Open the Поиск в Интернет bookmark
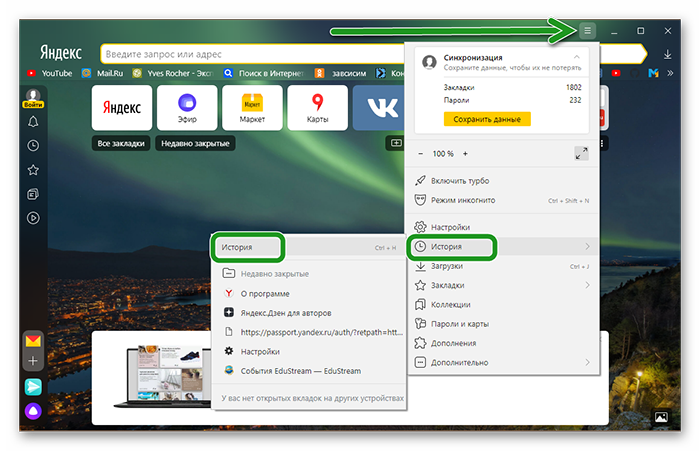 [264, 73]
